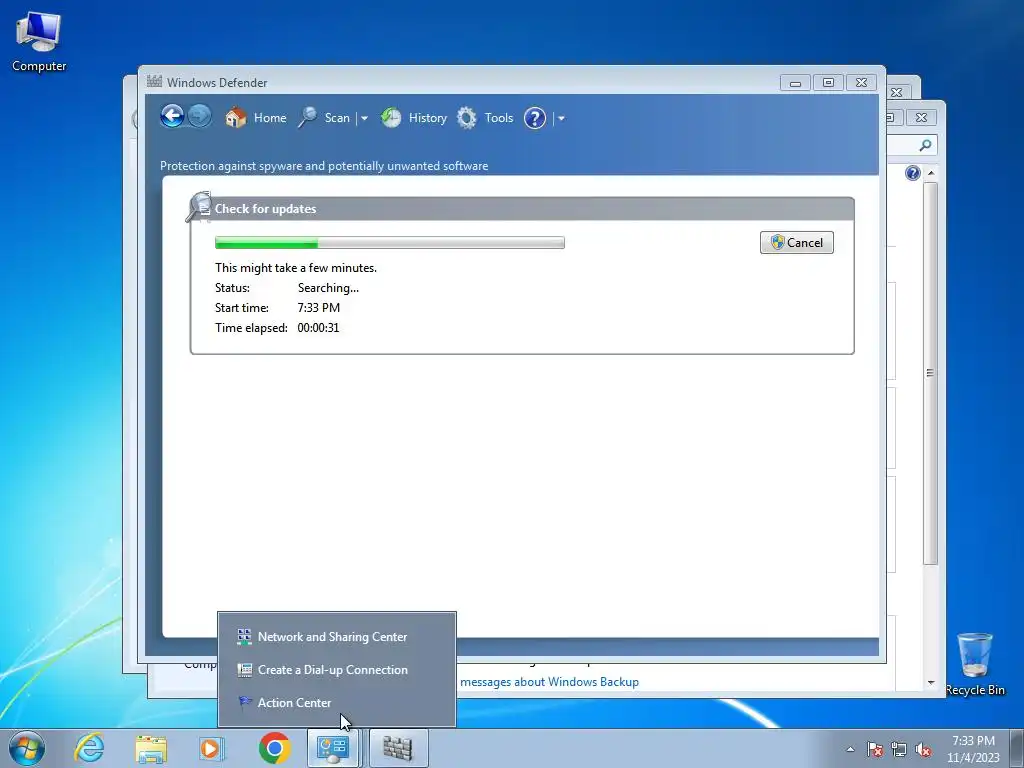Launch Internet Explorer from the taskbar

(x=89, y=748)
